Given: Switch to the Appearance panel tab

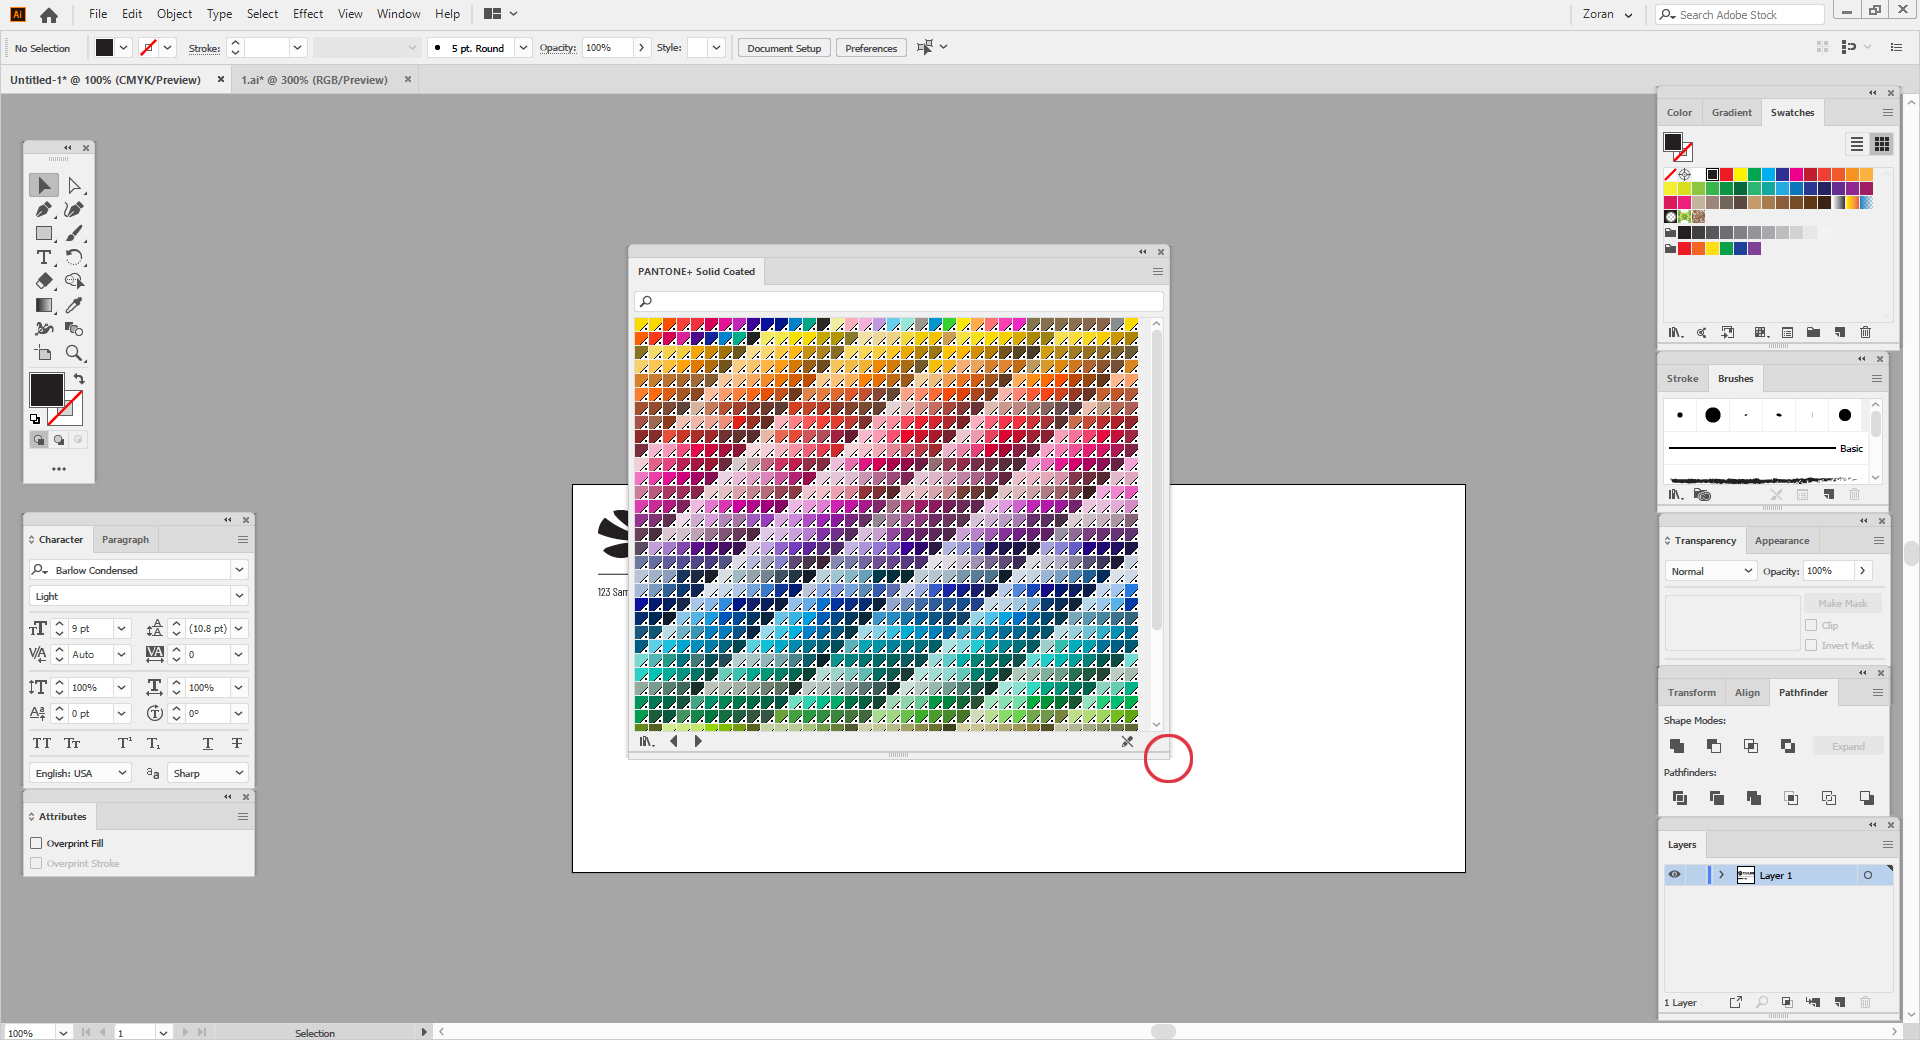Looking at the screenshot, I should [1782, 541].
